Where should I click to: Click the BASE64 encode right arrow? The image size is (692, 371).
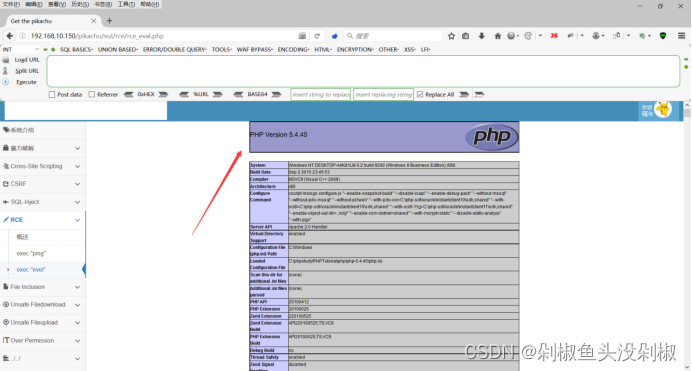[276, 94]
